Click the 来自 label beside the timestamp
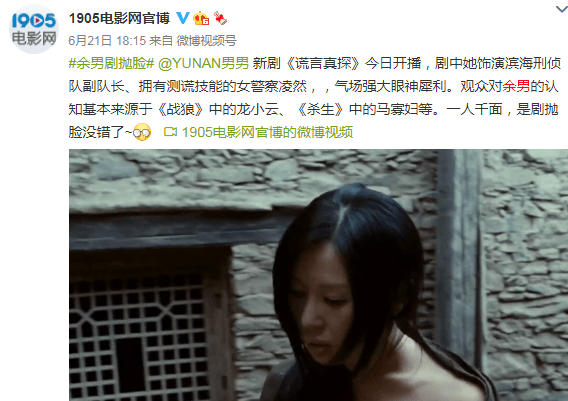The width and height of the screenshot is (568, 401). [x=161, y=41]
